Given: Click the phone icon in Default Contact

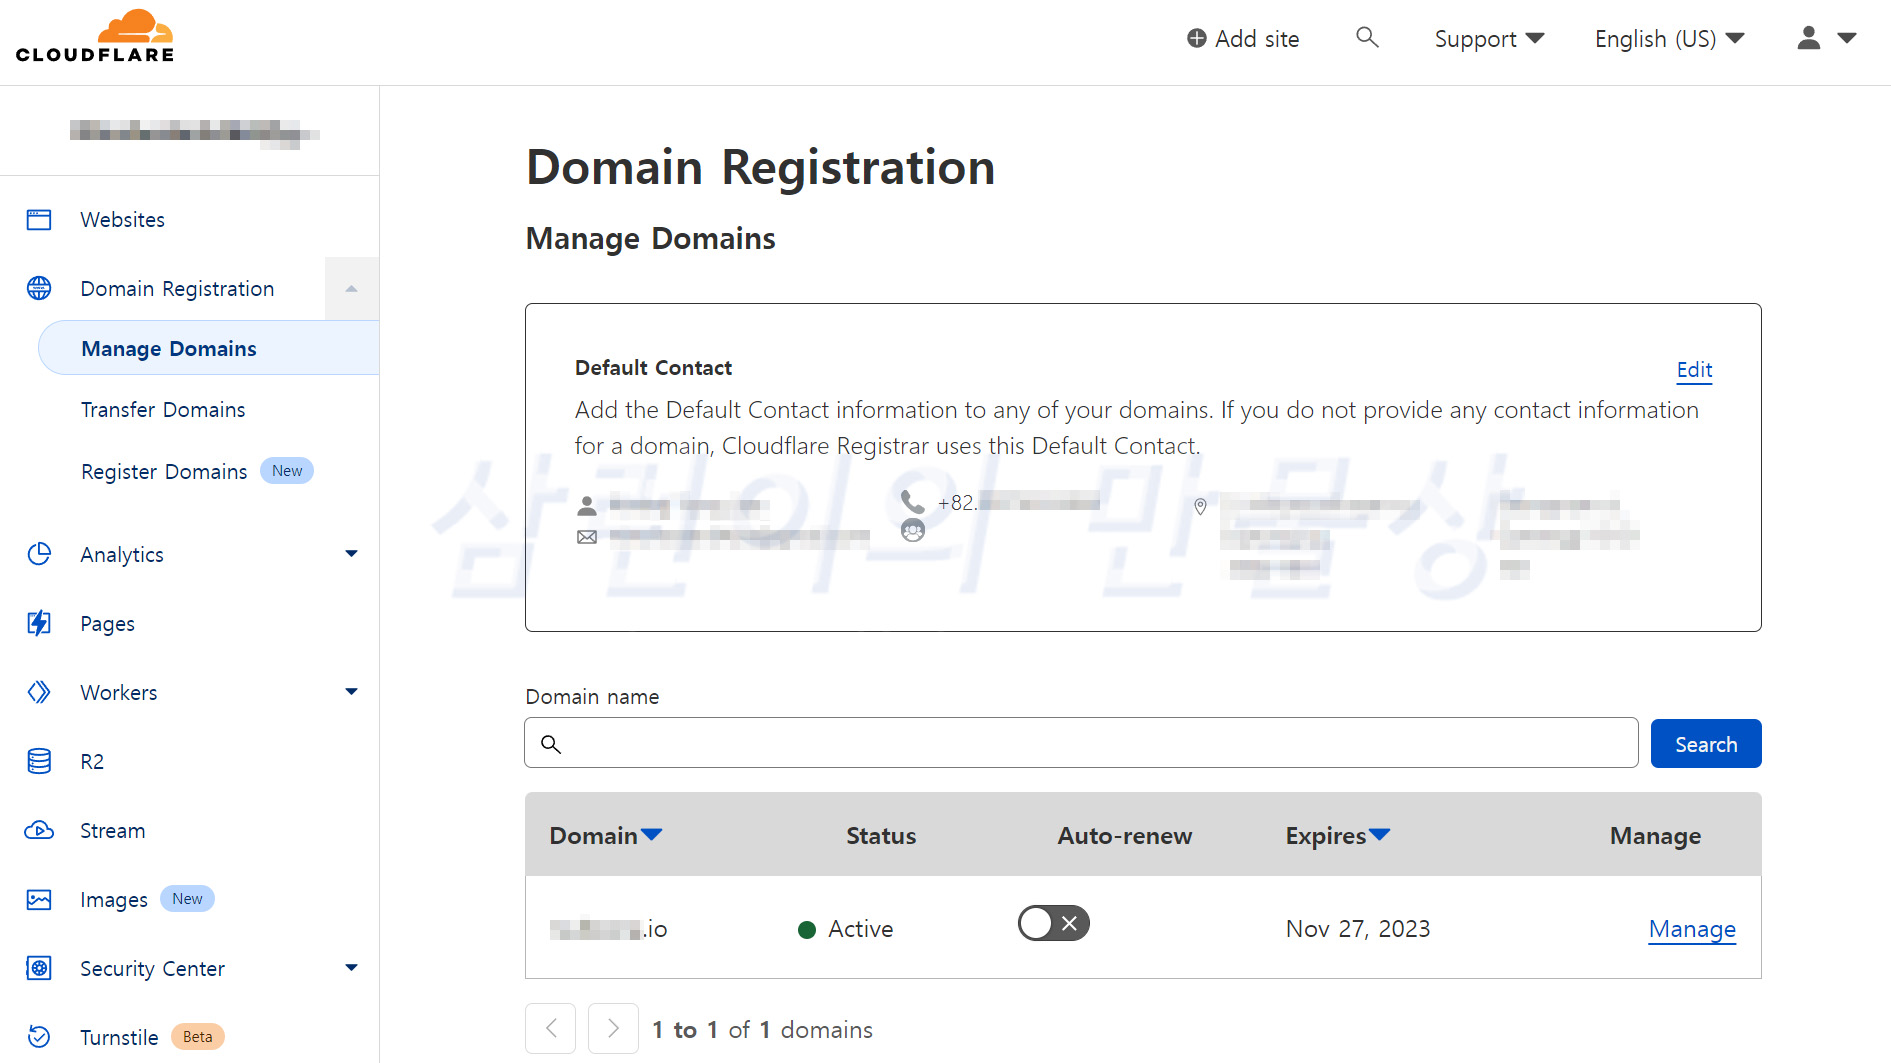Looking at the screenshot, I should (x=912, y=500).
